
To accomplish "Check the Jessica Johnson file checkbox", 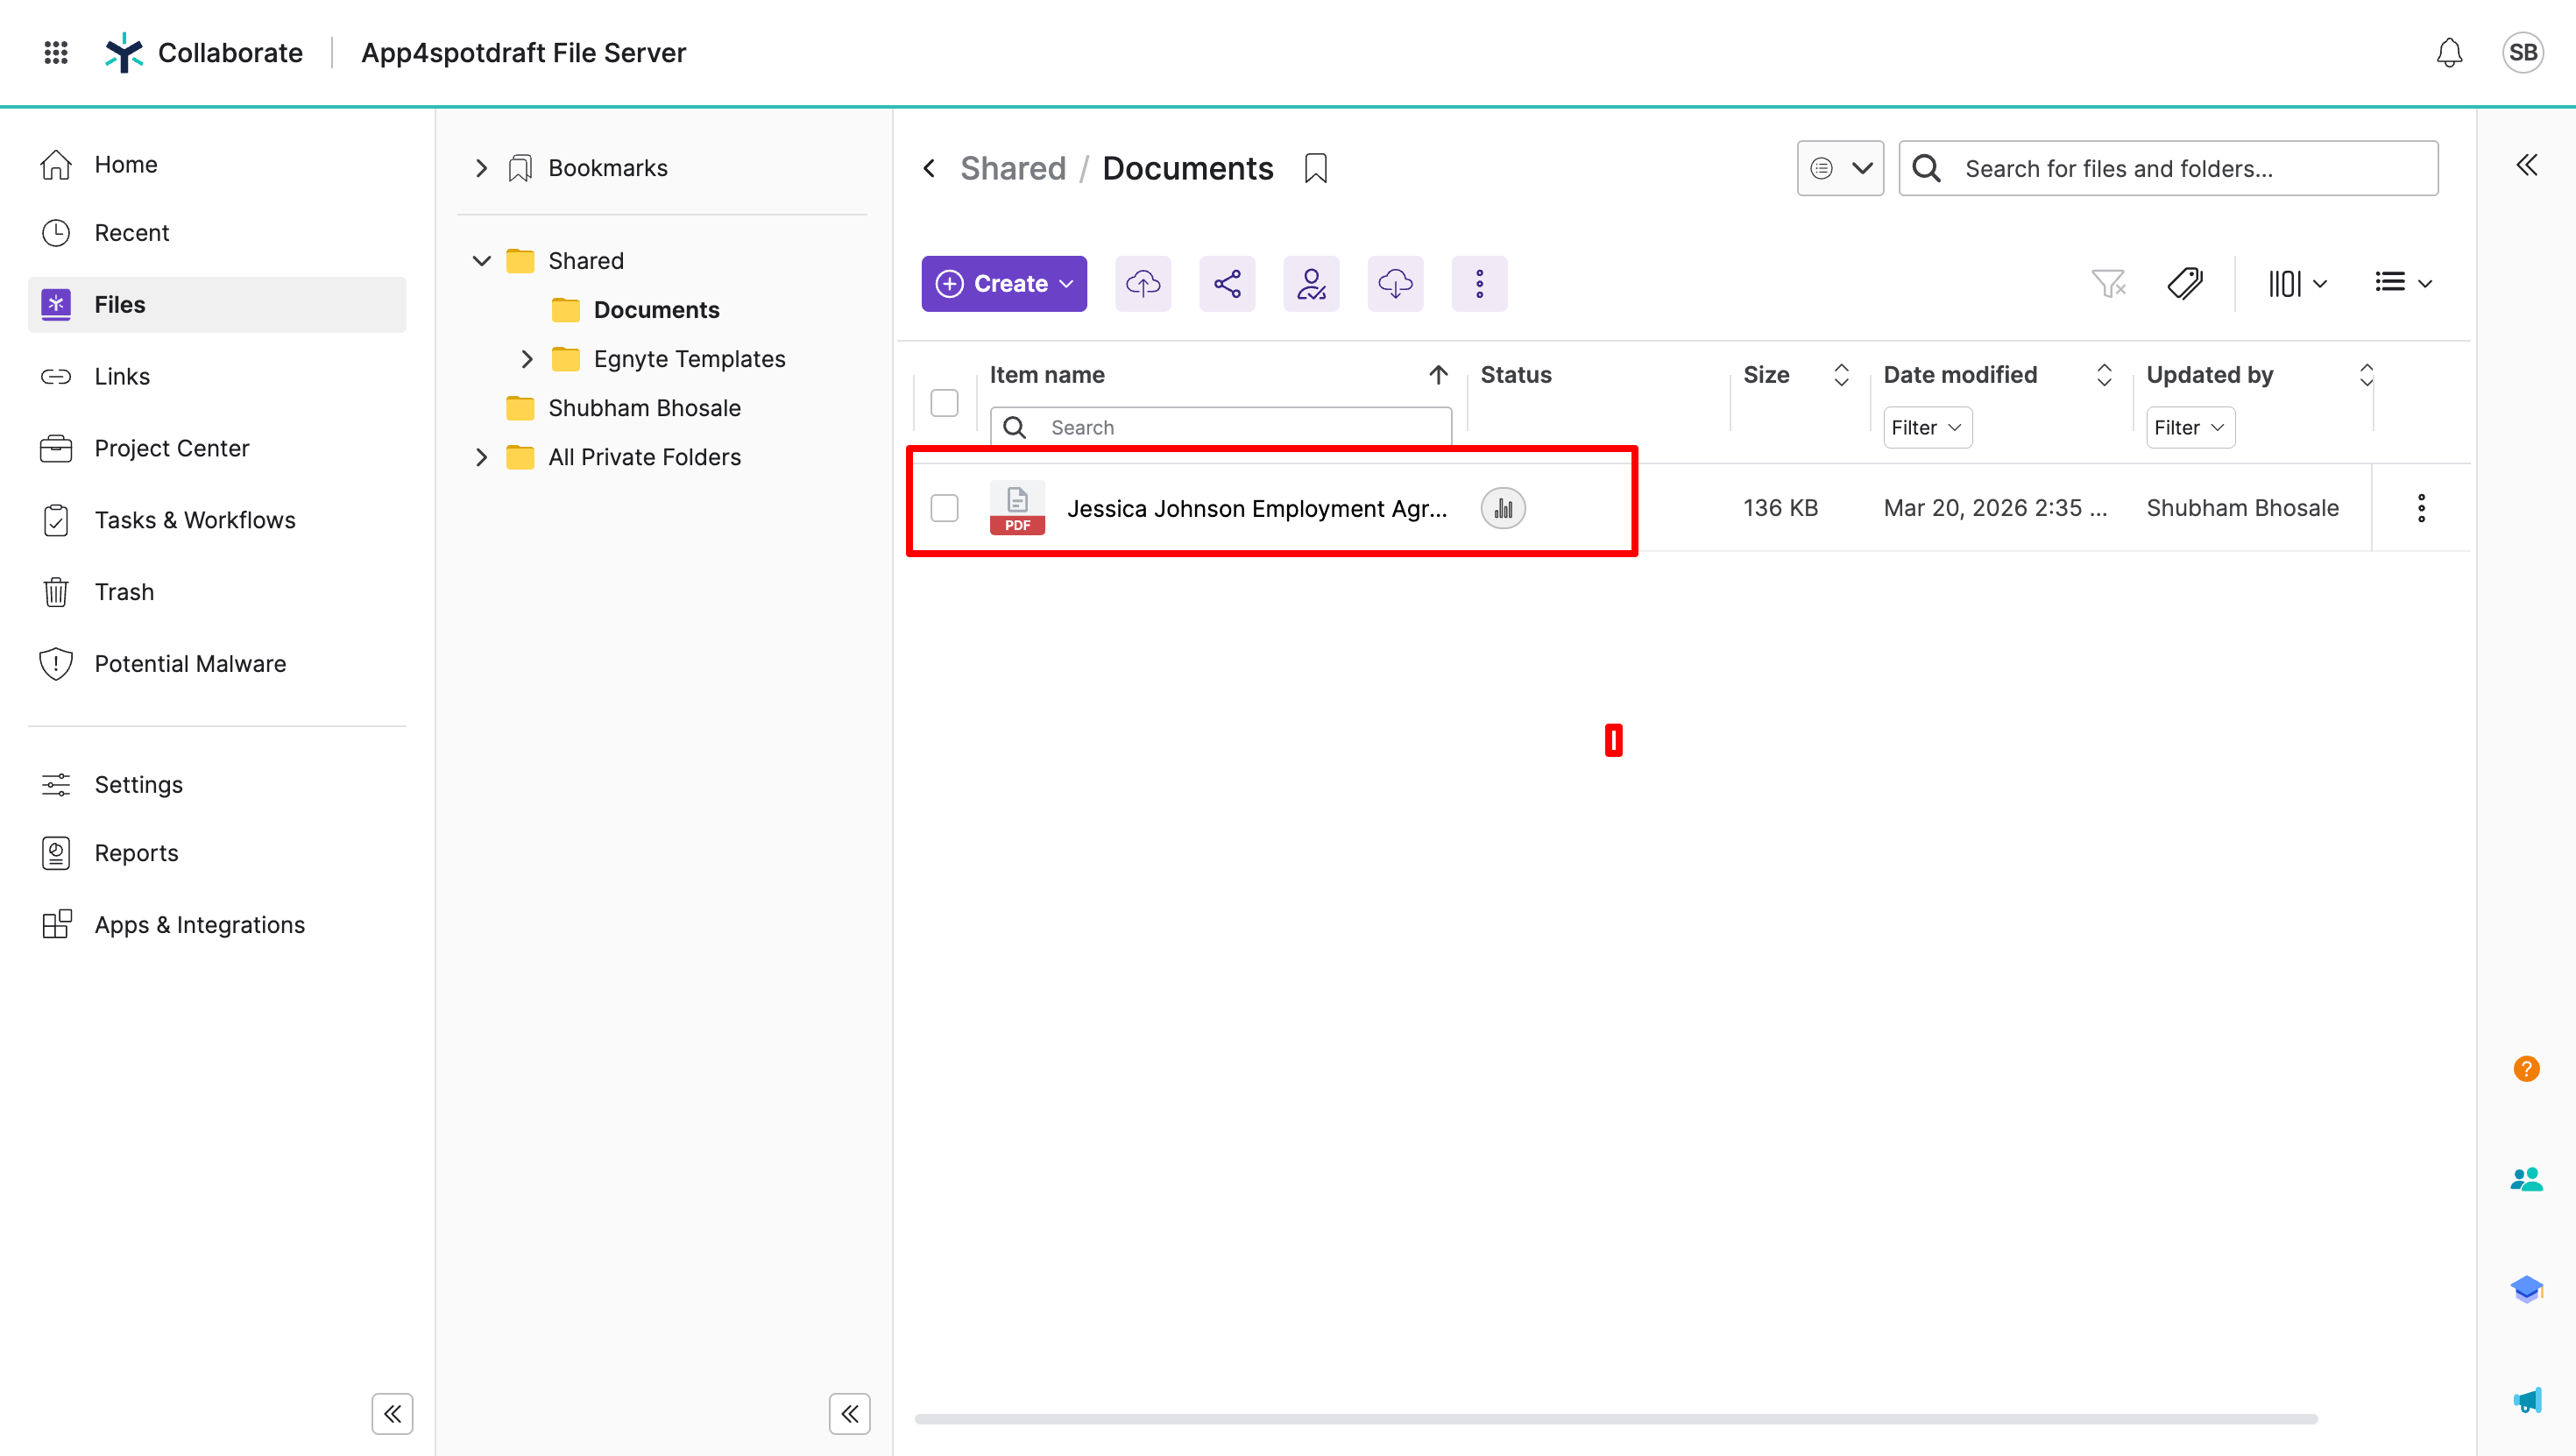I will tap(944, 508).
